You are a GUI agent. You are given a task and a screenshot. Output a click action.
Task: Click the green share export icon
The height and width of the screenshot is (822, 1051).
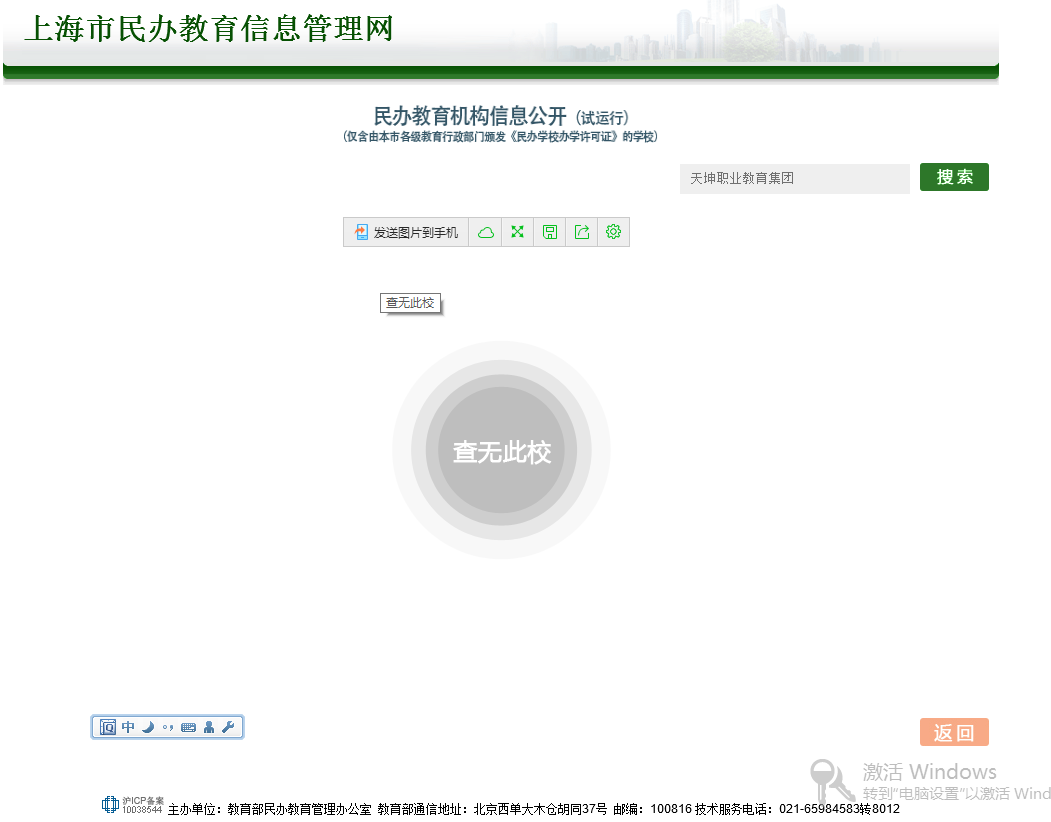pyautogui.click(x=582, y=232)
